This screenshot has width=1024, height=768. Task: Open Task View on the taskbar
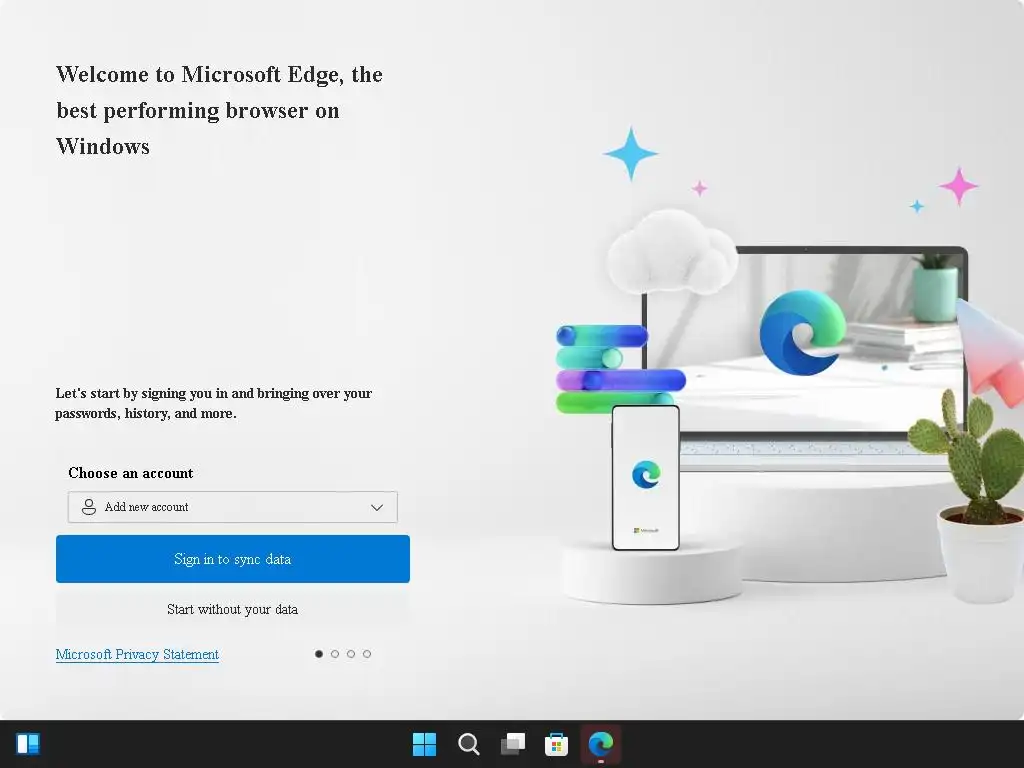tap(513, 744)
